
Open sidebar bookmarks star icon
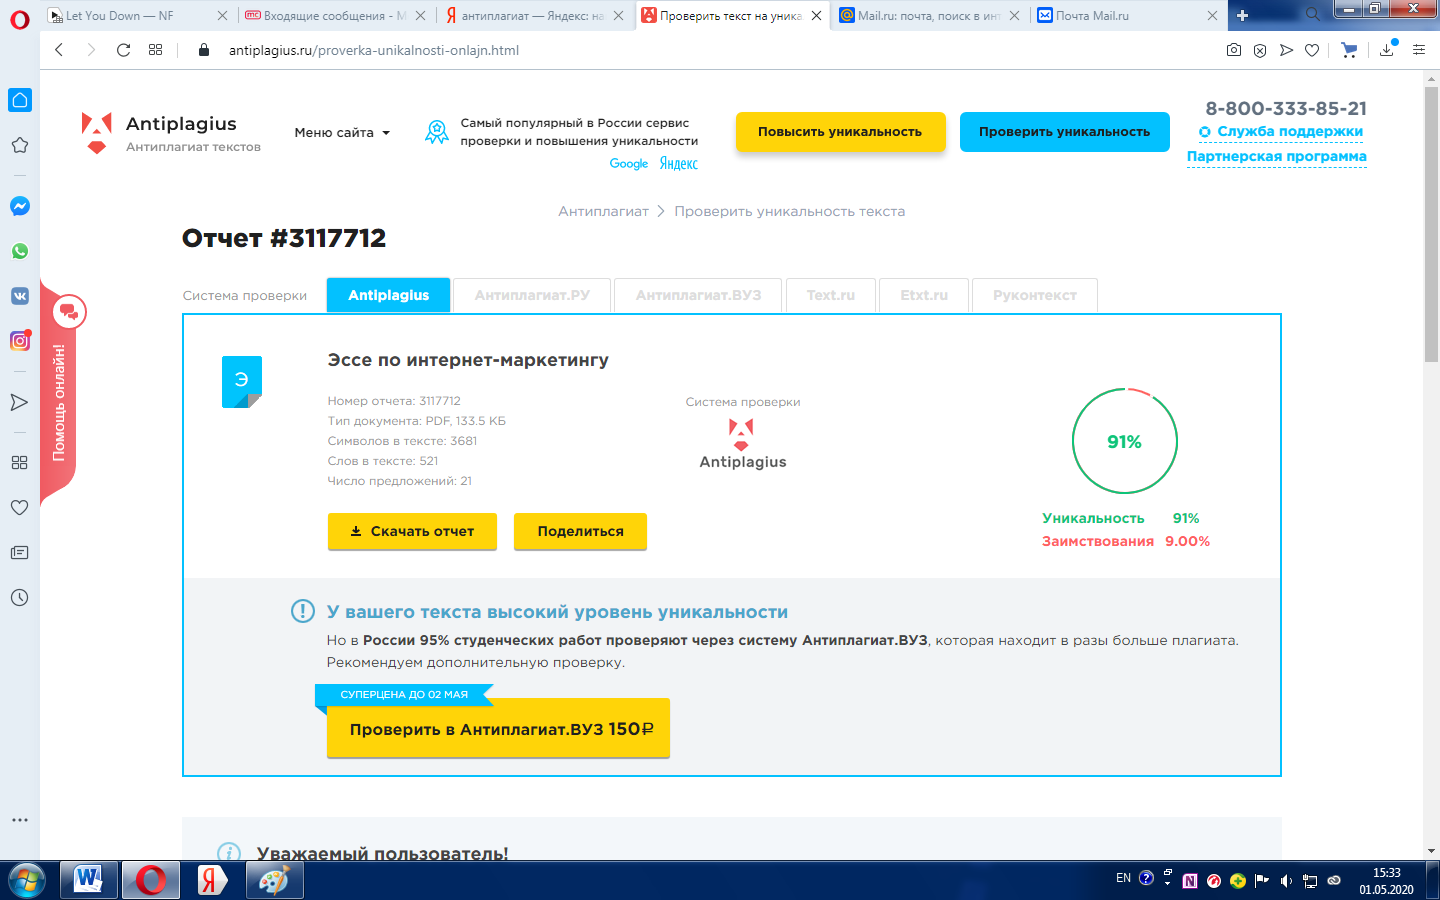pyautogui.click(x=19, y=145)
